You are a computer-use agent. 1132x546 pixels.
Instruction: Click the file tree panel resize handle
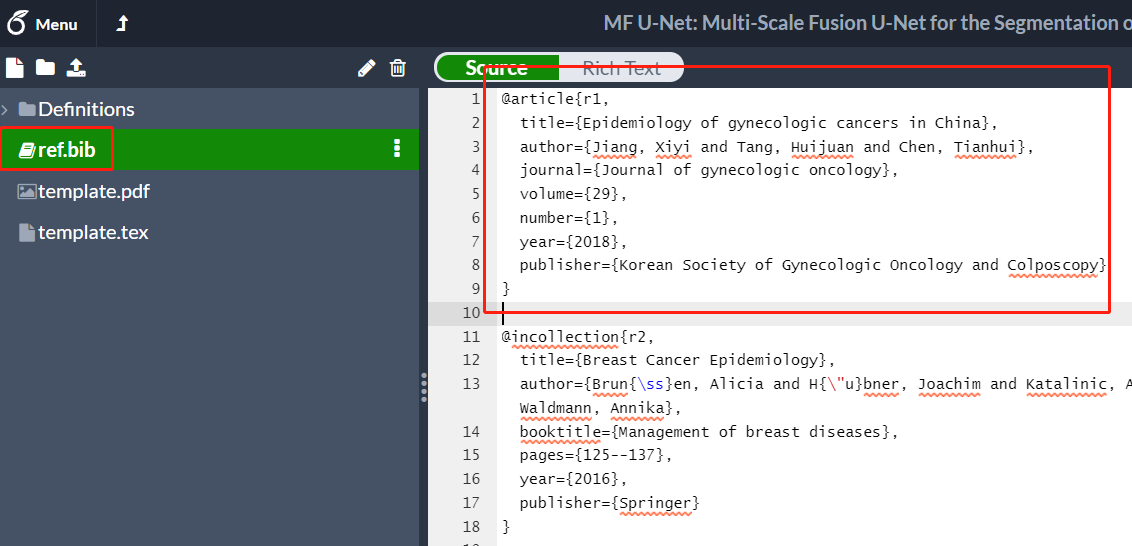tap(424, 387)
